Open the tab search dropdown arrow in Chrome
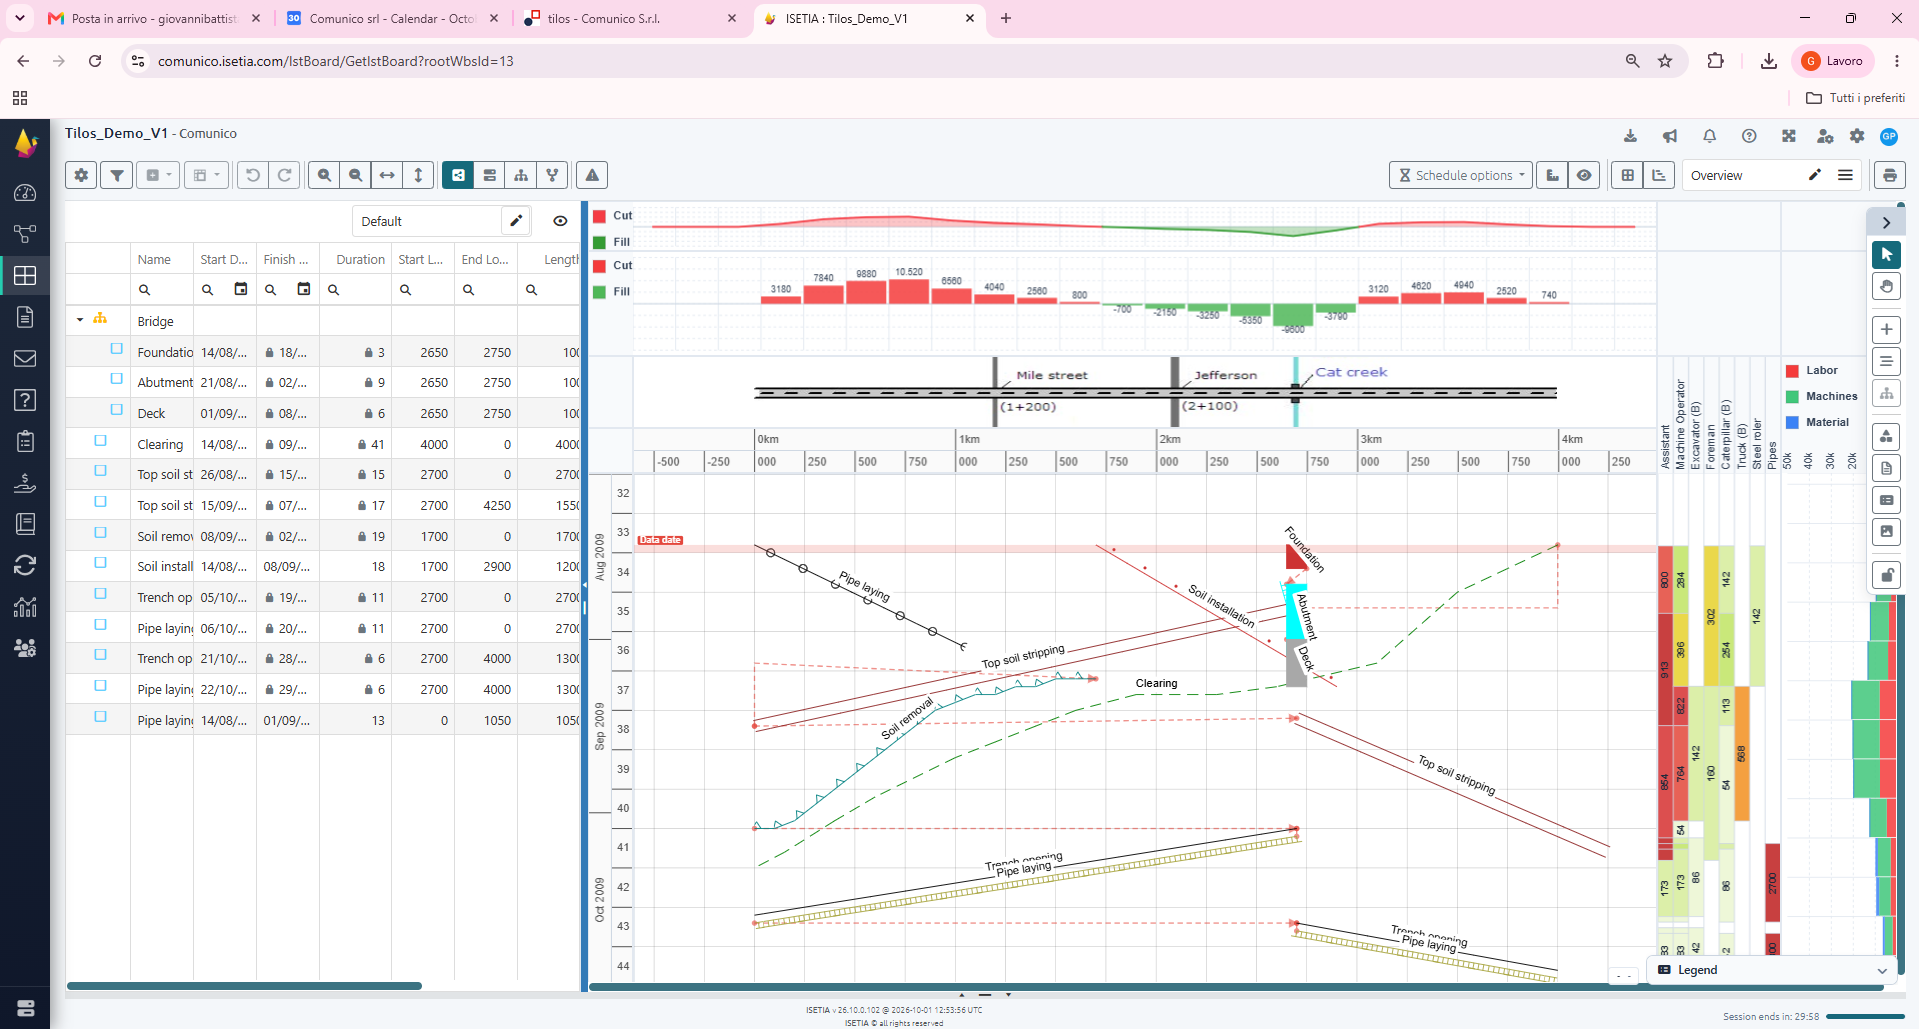Viewport: 1919px width, 1029px height. coord(20,18)
